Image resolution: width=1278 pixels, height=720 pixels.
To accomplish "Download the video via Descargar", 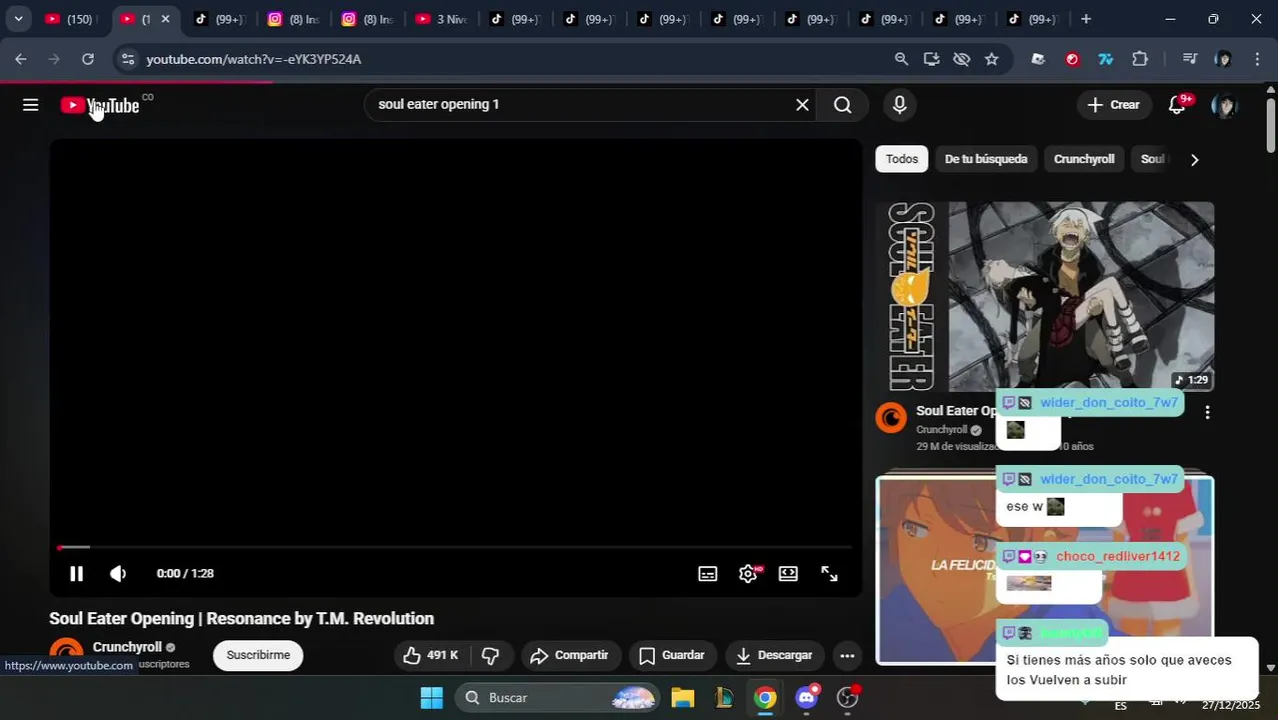I will coord(774,656).
